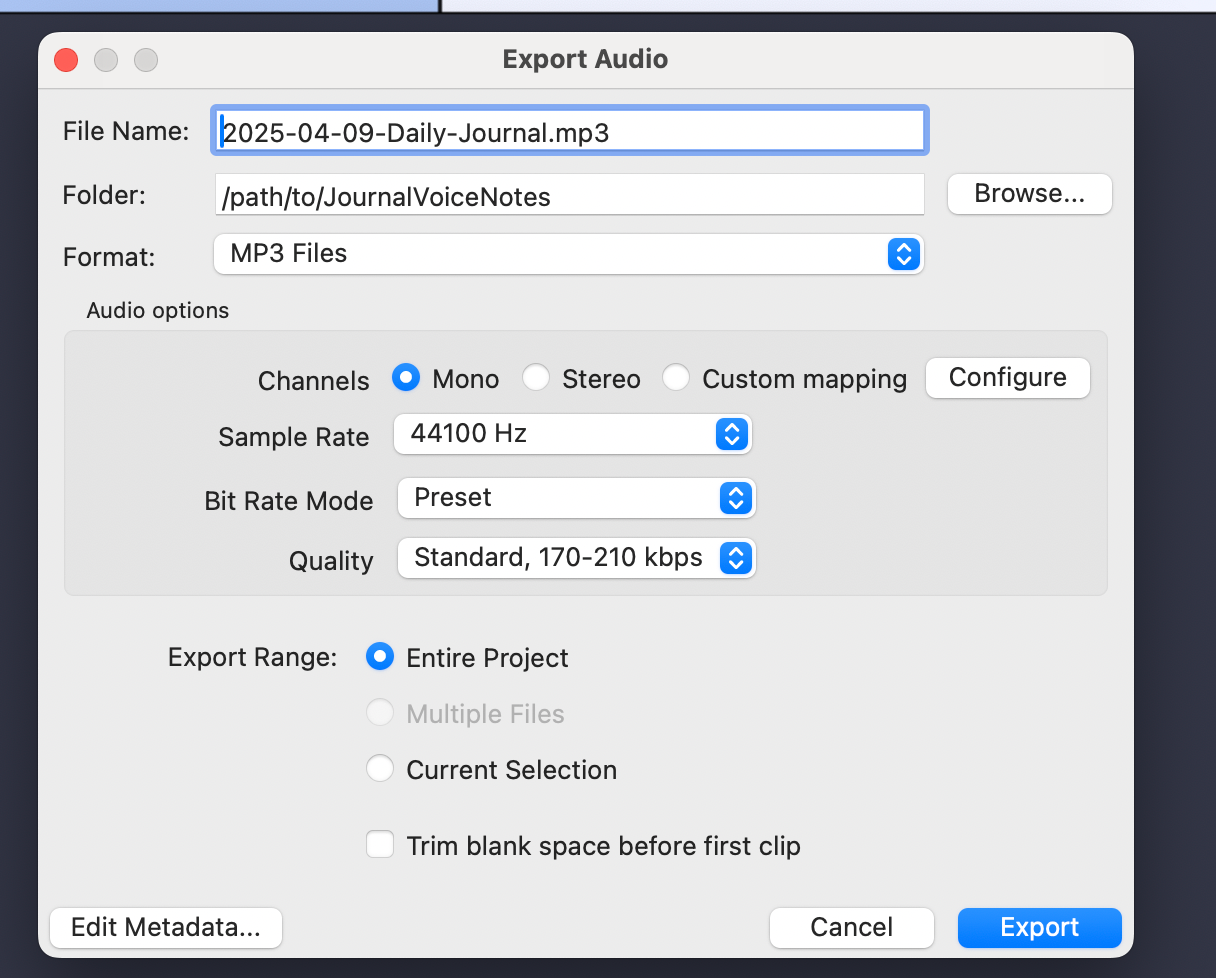Click the Browse button to choose a folder
The image size is (1216, 978).
coord(1029,194)
